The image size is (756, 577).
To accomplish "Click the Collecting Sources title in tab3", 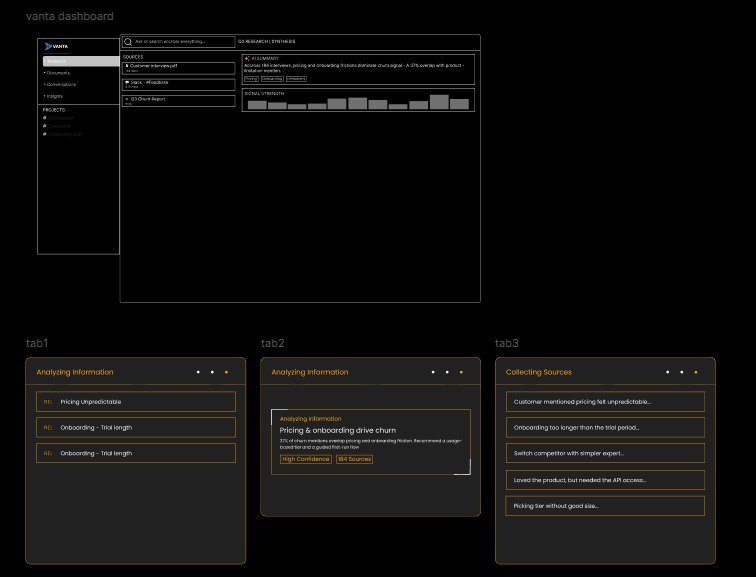I will click(x=539, y=372).
